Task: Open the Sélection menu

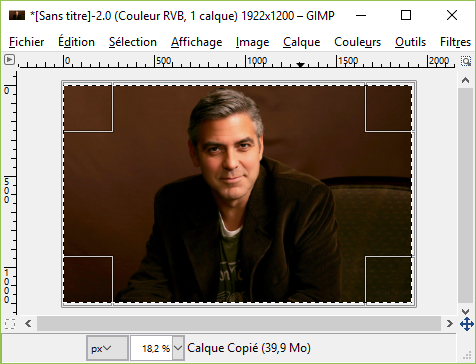Action: coord(133,42)
